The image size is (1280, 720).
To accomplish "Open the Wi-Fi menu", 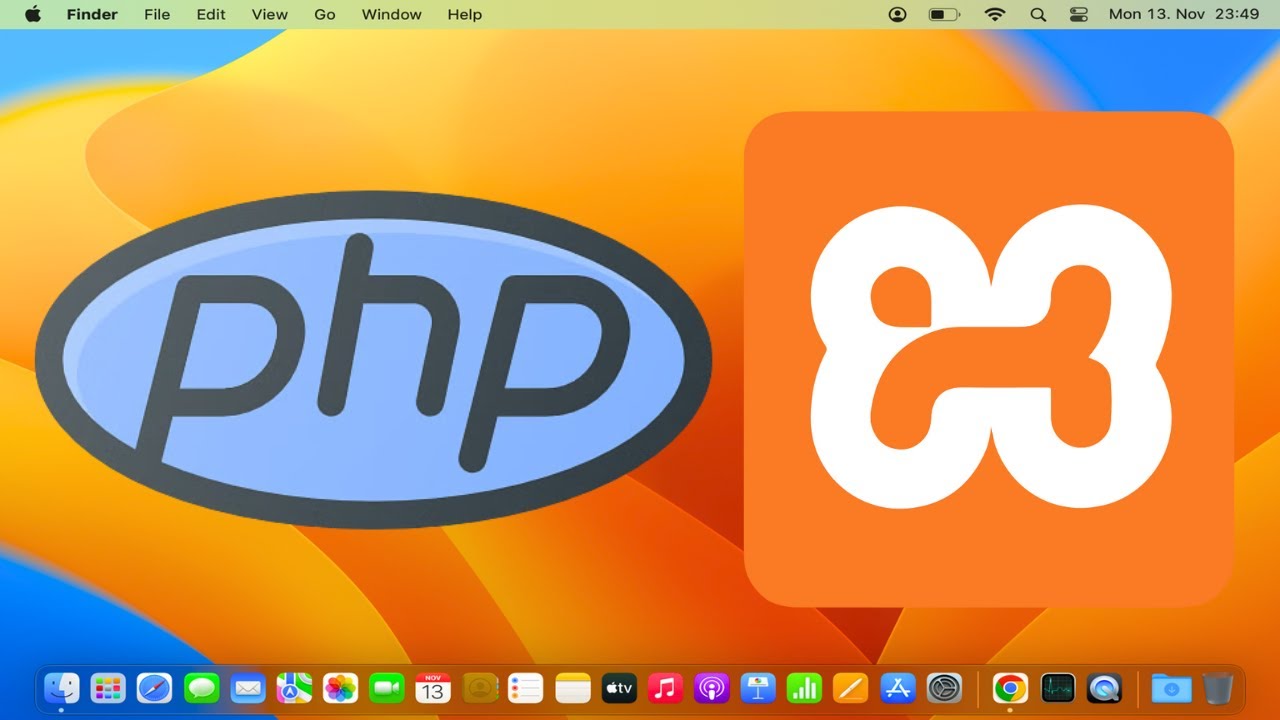I will 994,15.
